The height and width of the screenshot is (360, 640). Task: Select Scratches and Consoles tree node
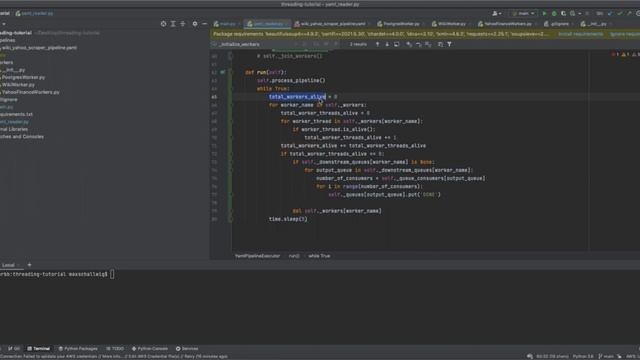[22, 137]
